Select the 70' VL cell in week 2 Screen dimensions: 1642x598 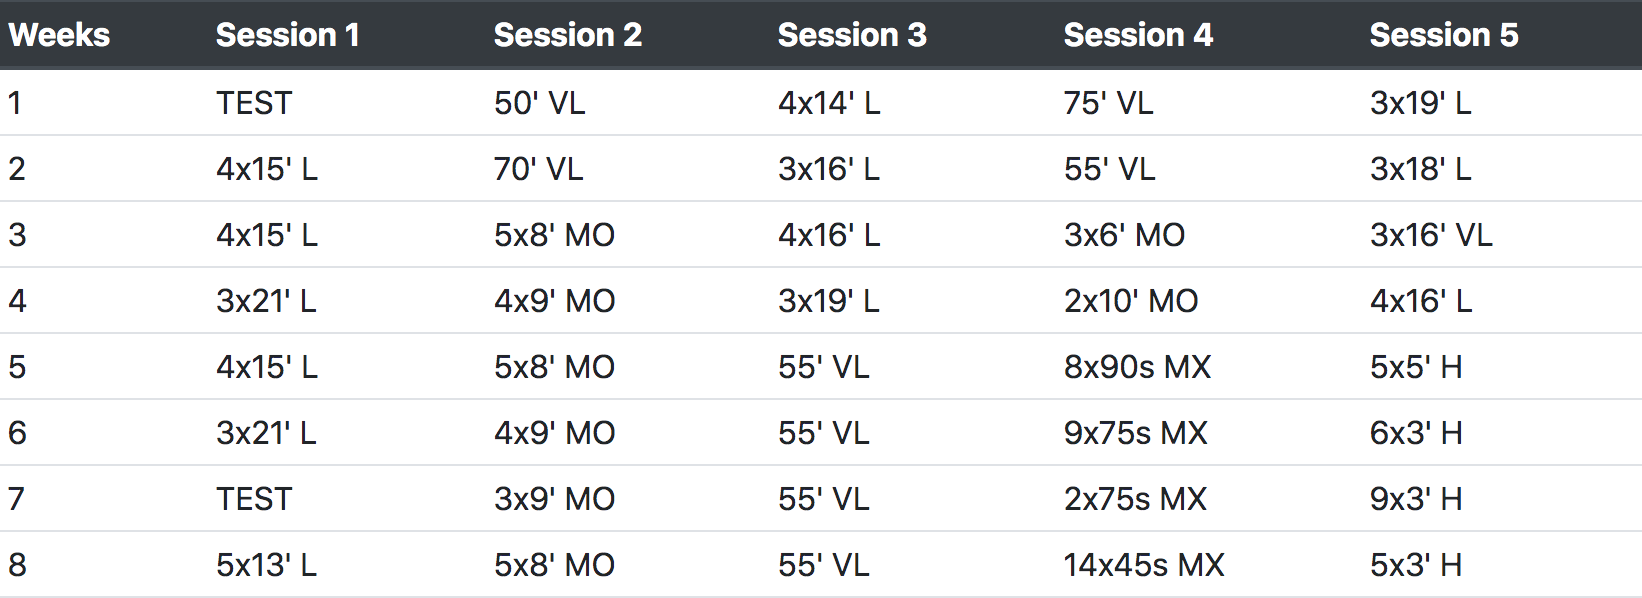pyautogui.click(x=538, y=169)
